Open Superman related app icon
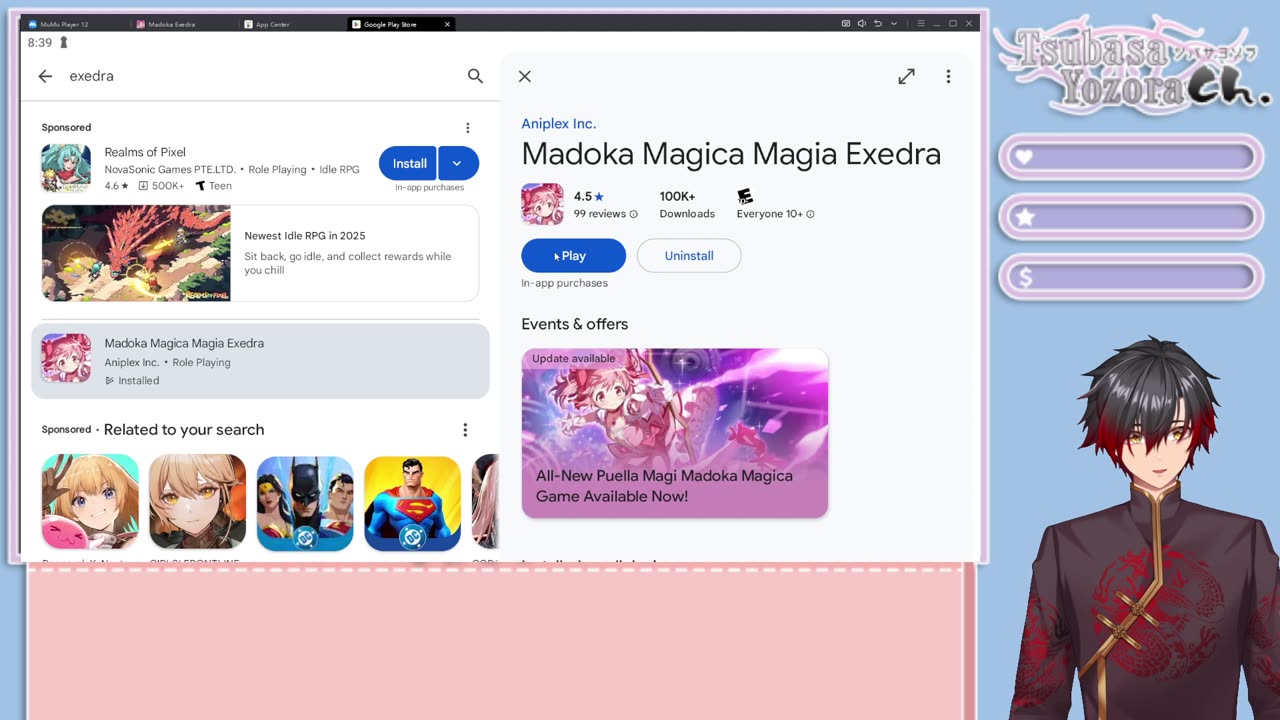 (412, 503)
